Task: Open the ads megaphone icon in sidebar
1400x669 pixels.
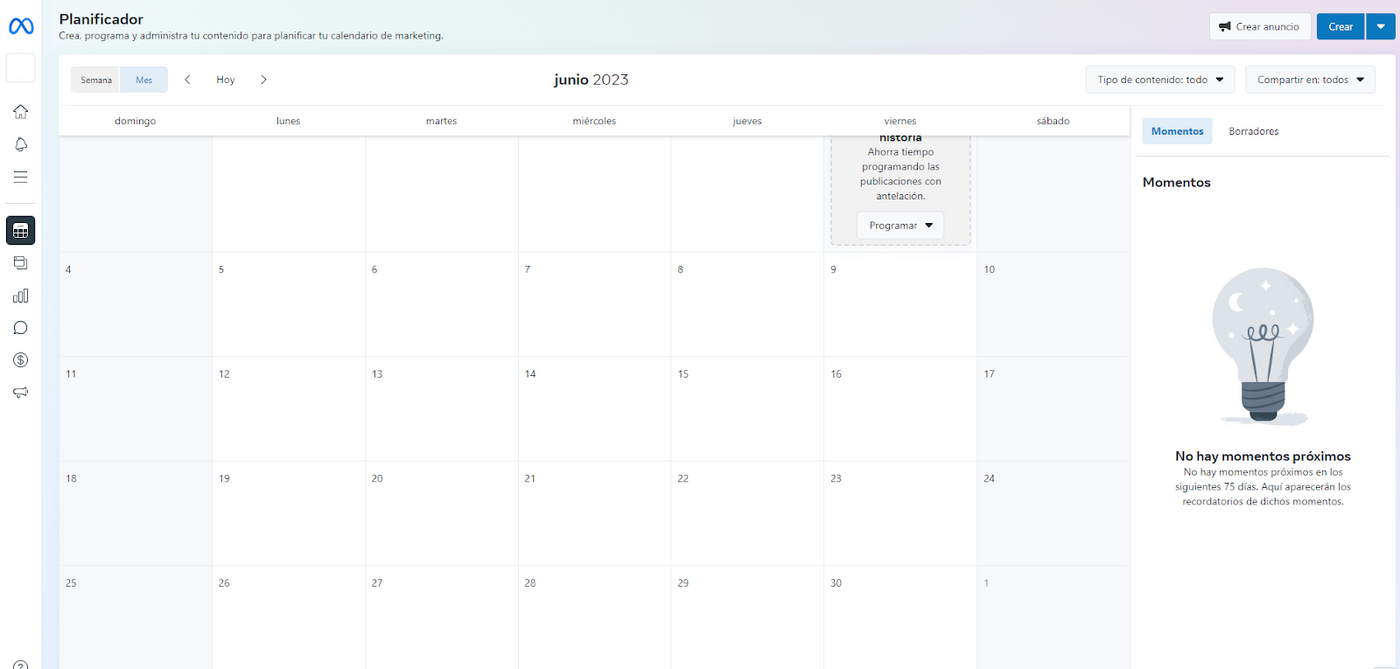Action: pyautogui.click(x=20, y=392)
